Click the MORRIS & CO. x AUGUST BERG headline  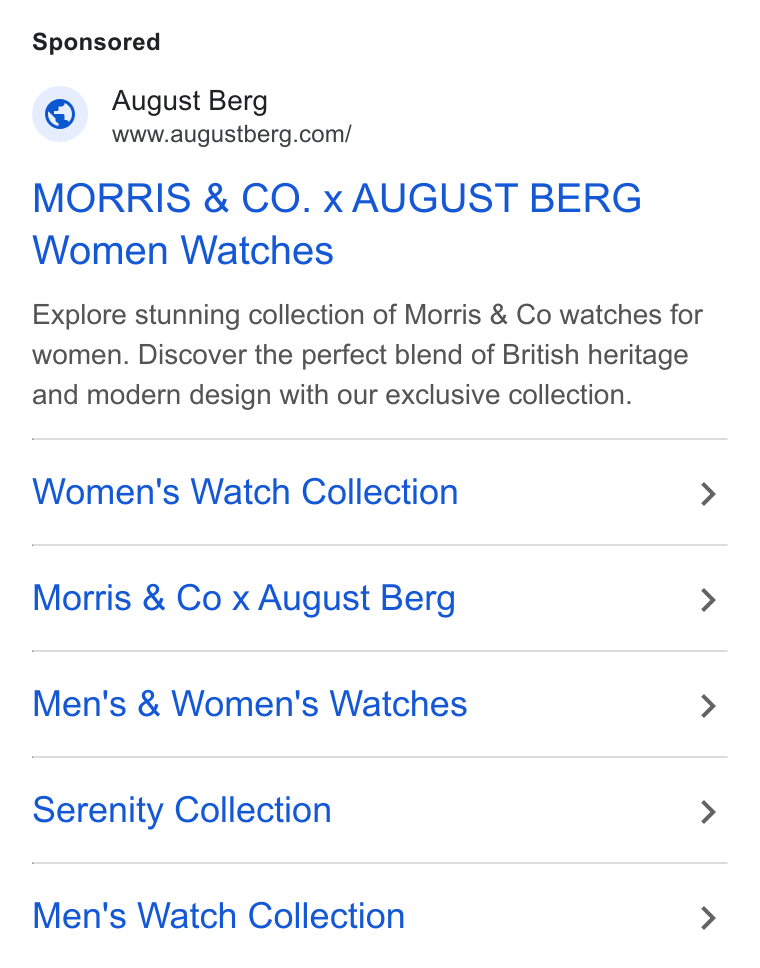point(337,198)
